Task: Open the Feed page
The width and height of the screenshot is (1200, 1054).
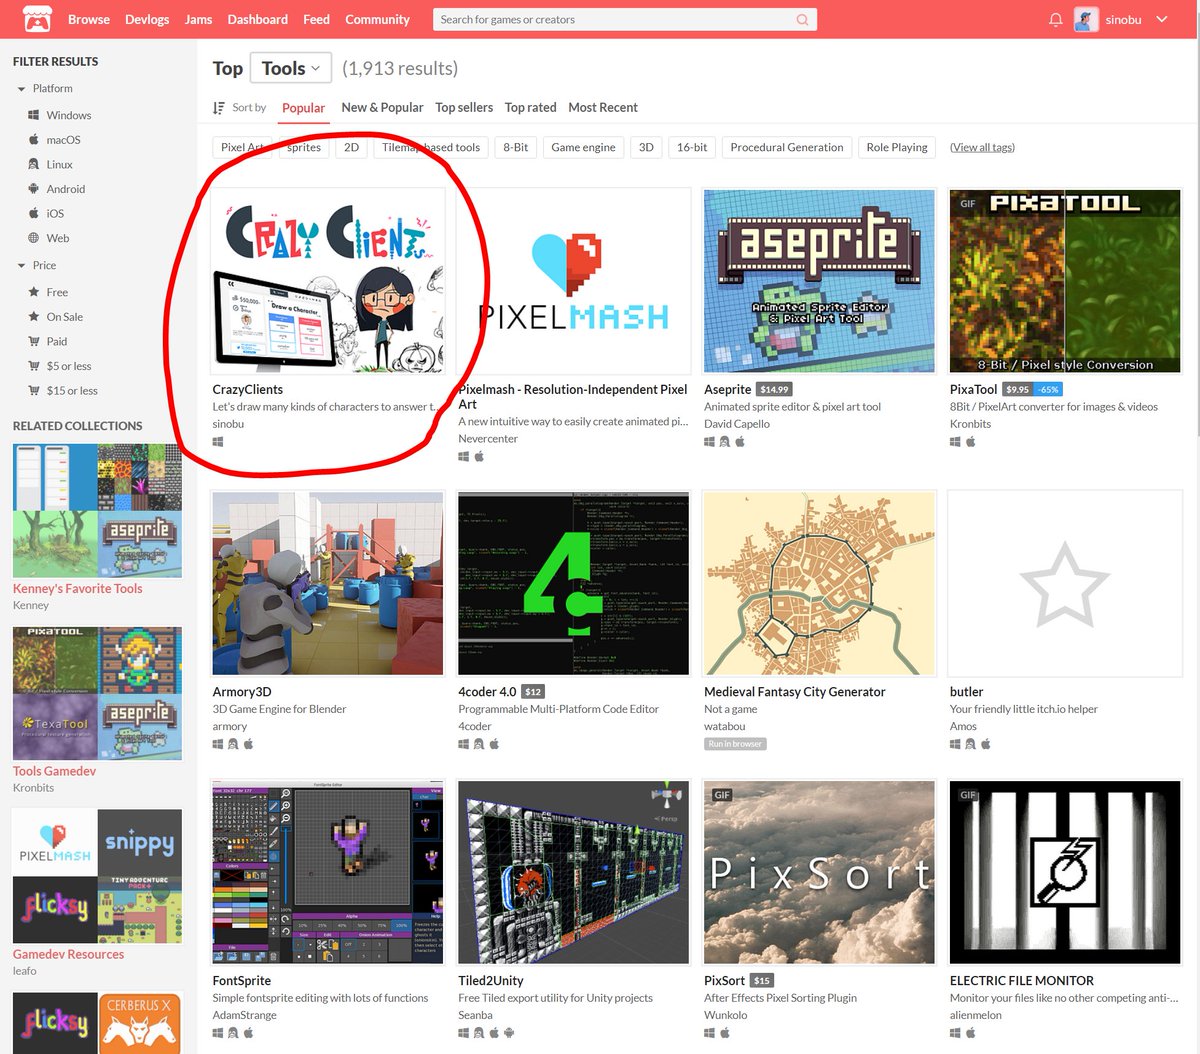Action: point(316,19)
